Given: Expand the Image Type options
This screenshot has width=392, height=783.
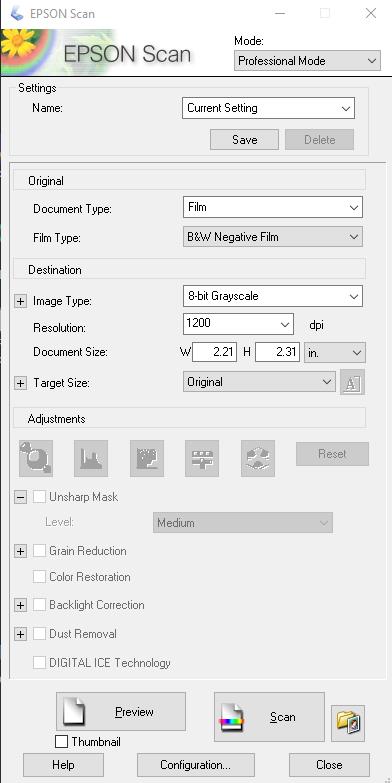Looking at the screenshot, I should tap(20, 301).
